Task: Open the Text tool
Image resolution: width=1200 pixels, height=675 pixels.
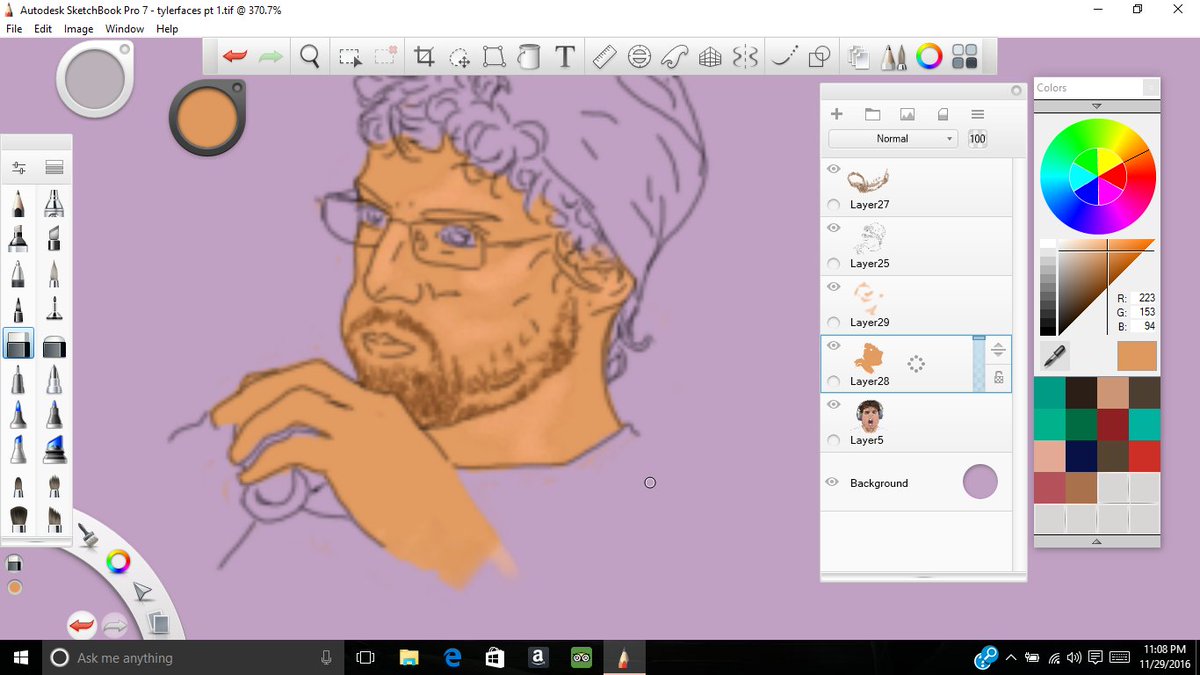Action: [565, 57]
